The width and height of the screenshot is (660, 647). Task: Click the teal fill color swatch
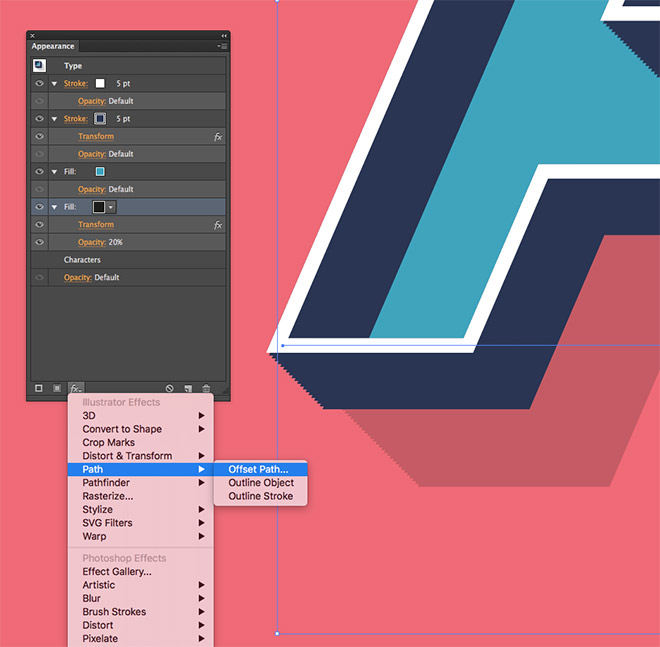tap(100, 172)
